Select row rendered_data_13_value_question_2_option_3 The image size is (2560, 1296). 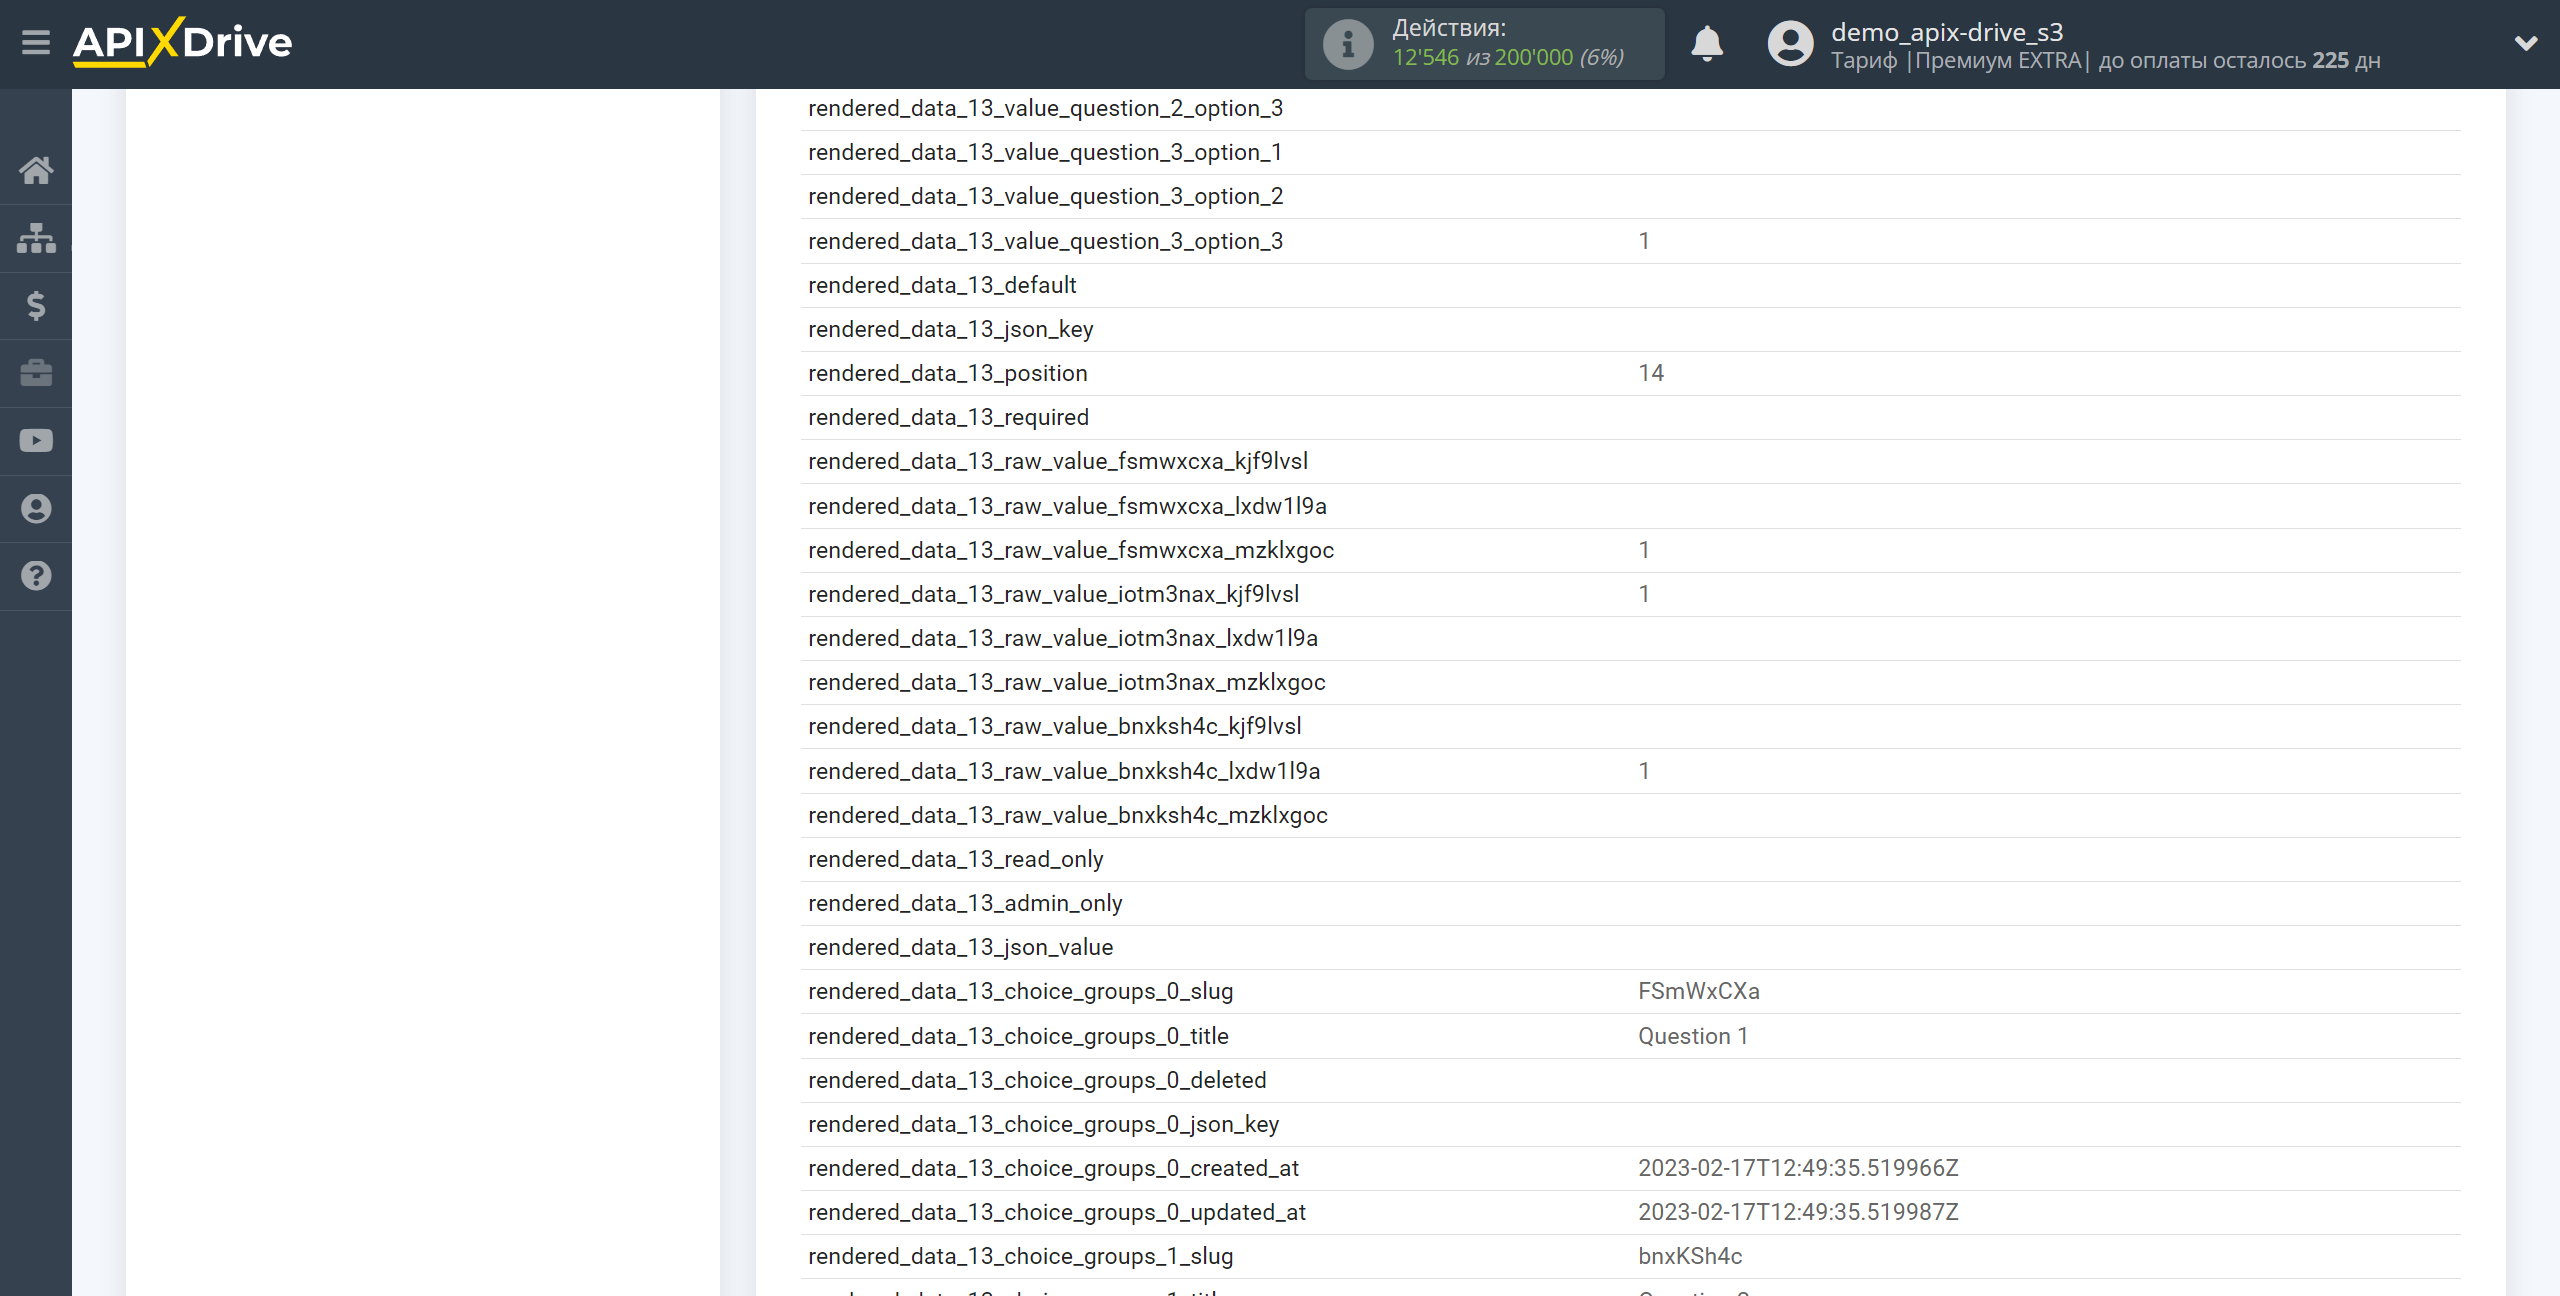click(x=1630, y=108)
